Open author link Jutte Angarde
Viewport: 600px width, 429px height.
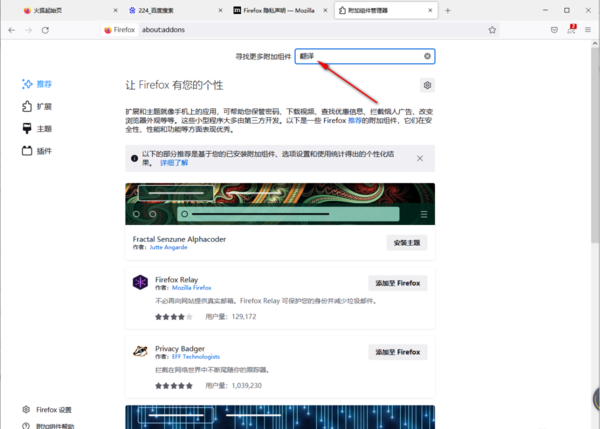pos(168,247)
